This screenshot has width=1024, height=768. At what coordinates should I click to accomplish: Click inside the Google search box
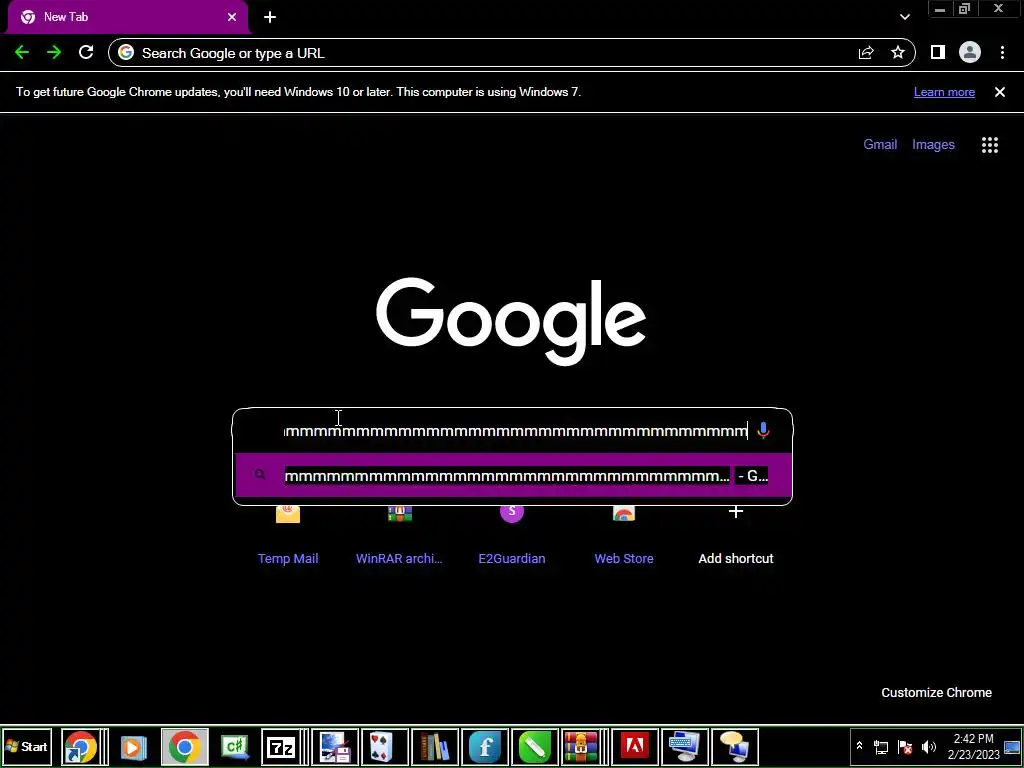click(x=513, y=431)
